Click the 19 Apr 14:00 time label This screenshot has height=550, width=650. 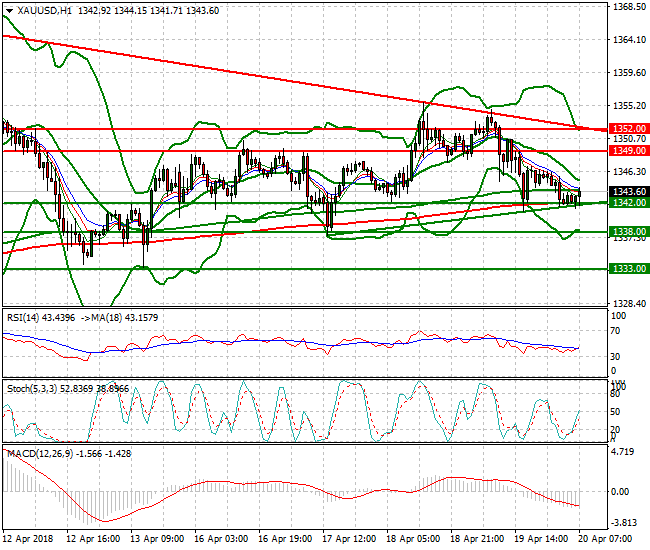(541, 539)
